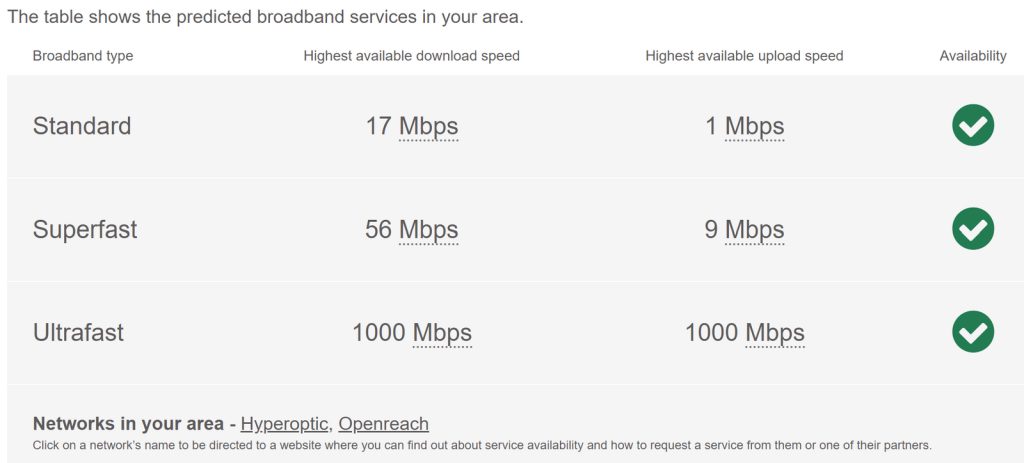This screenshot has height=463, width=1024.
Task: Click the Standard availability green checkmark icon
Action: tap(972, 126)
